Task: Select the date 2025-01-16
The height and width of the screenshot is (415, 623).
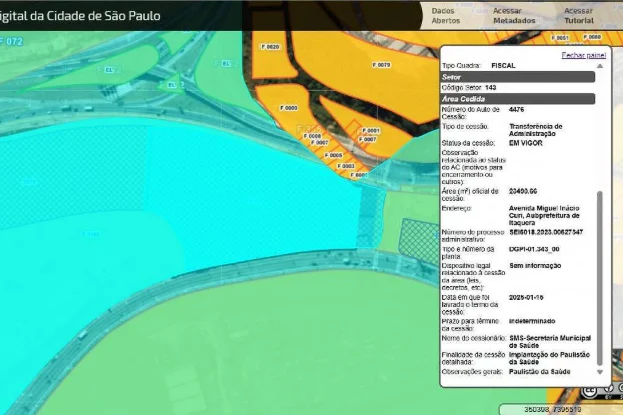Action: [526, 297]
